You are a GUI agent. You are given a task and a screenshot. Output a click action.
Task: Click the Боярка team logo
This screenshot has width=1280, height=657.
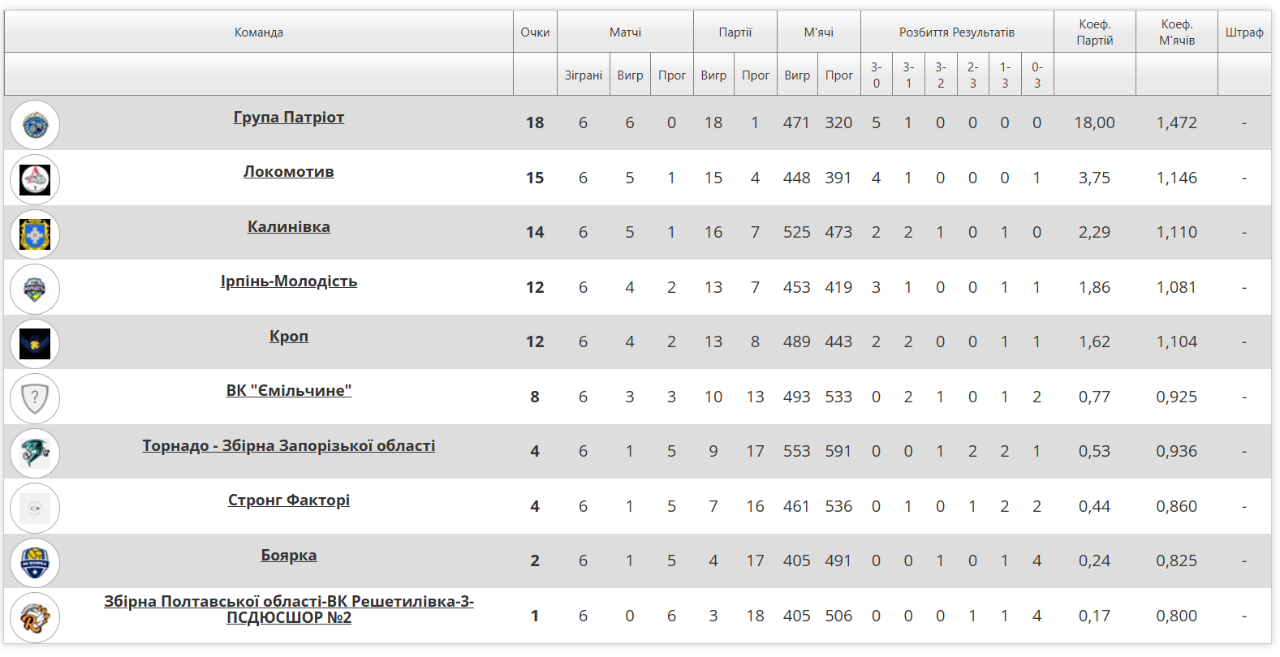pyautogui.click(x=35, y=562)
